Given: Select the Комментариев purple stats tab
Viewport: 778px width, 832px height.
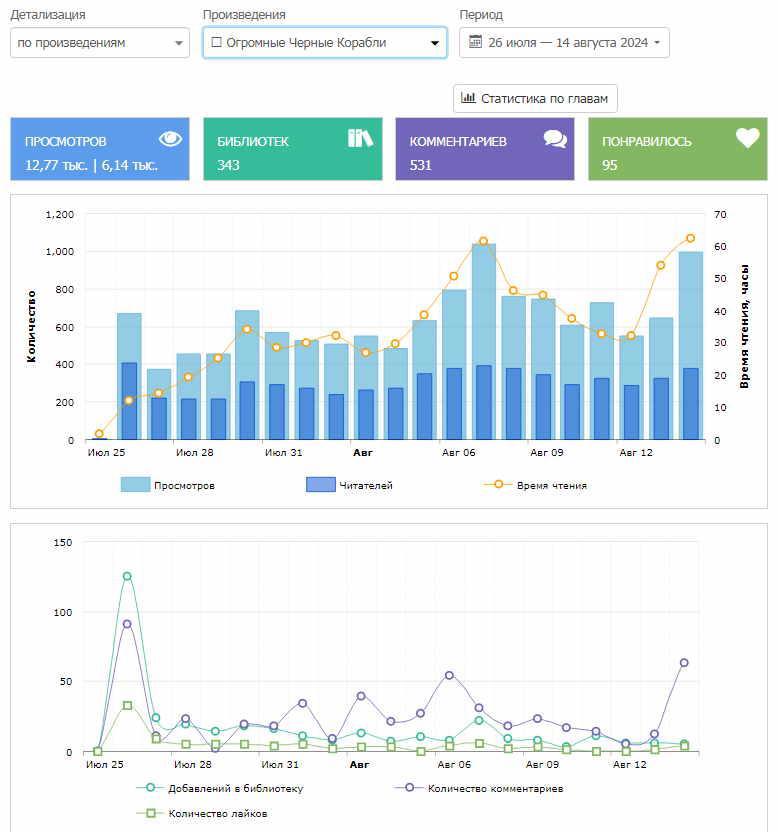Looking at the screenshot, I should (484, 149).
